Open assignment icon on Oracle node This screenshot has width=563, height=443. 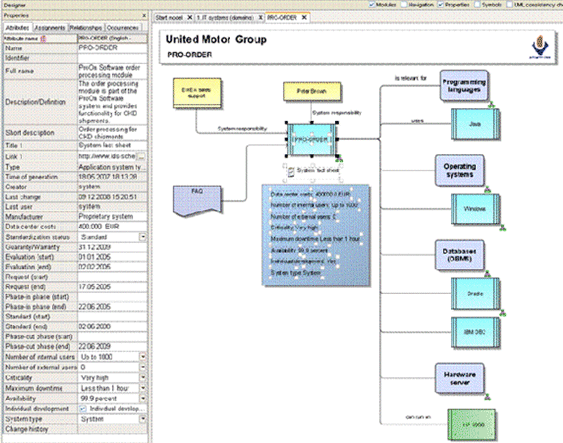[503, 313]
